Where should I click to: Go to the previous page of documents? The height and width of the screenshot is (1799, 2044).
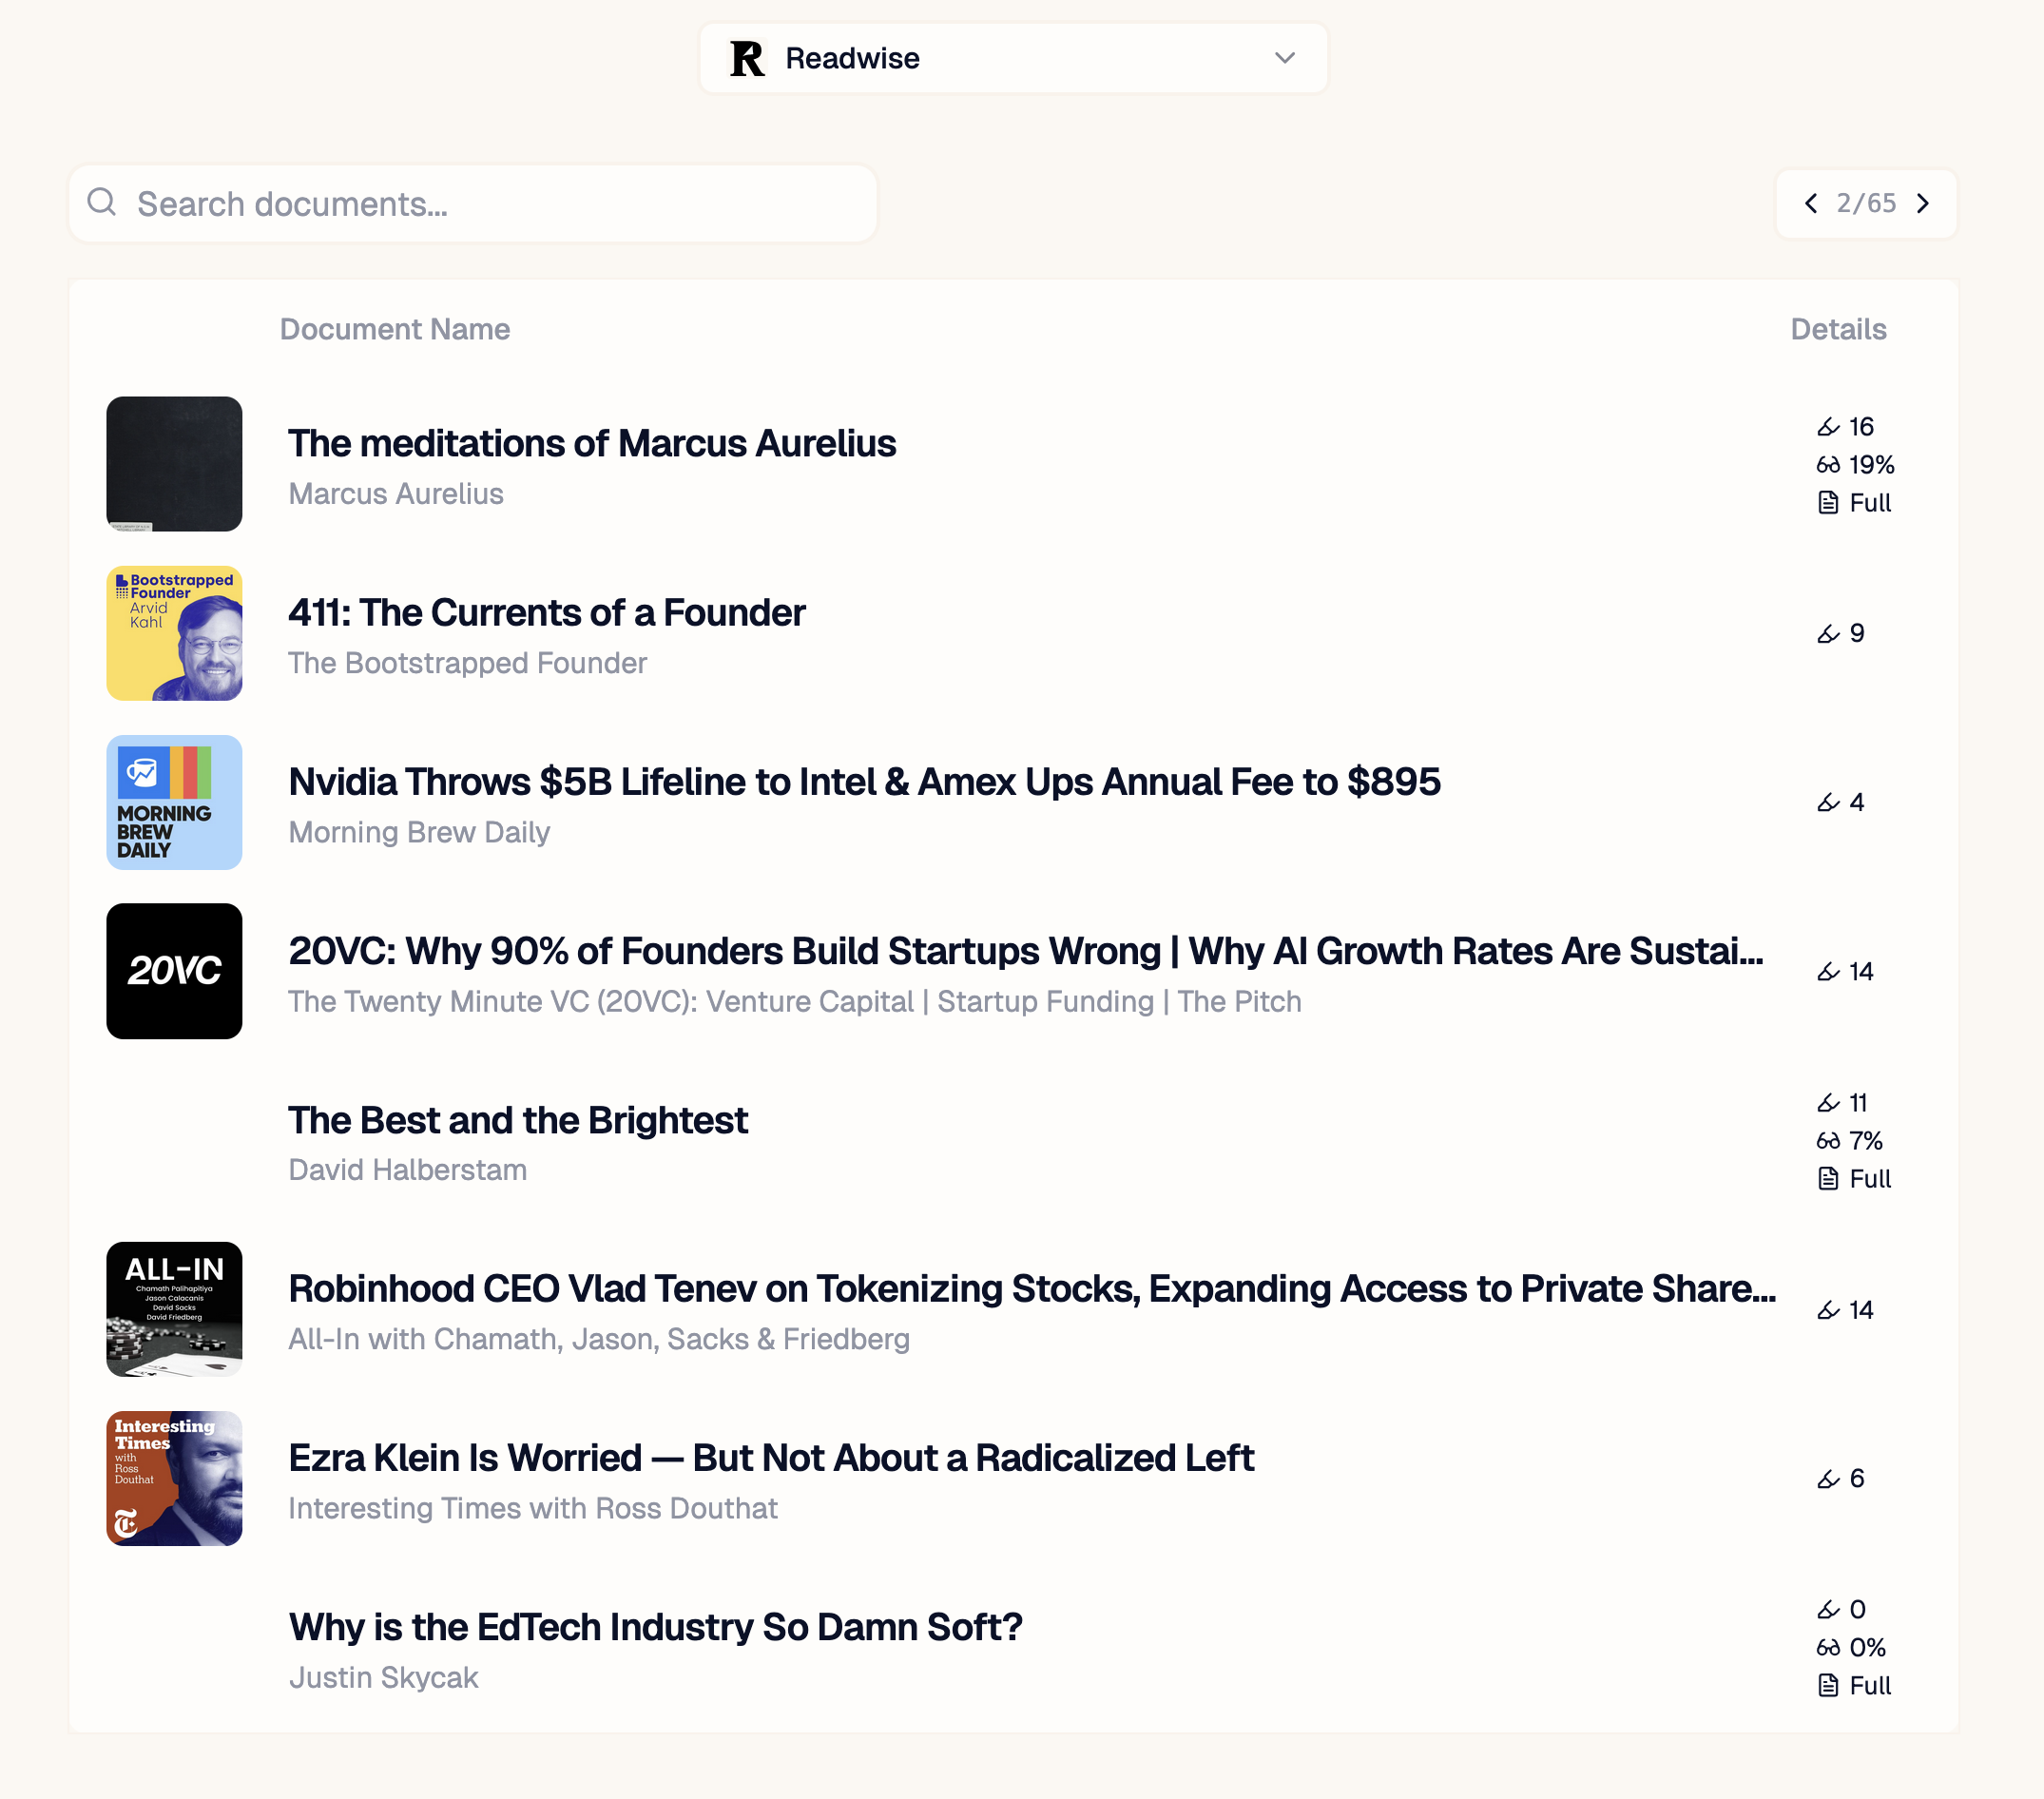tap(1811, 204)
